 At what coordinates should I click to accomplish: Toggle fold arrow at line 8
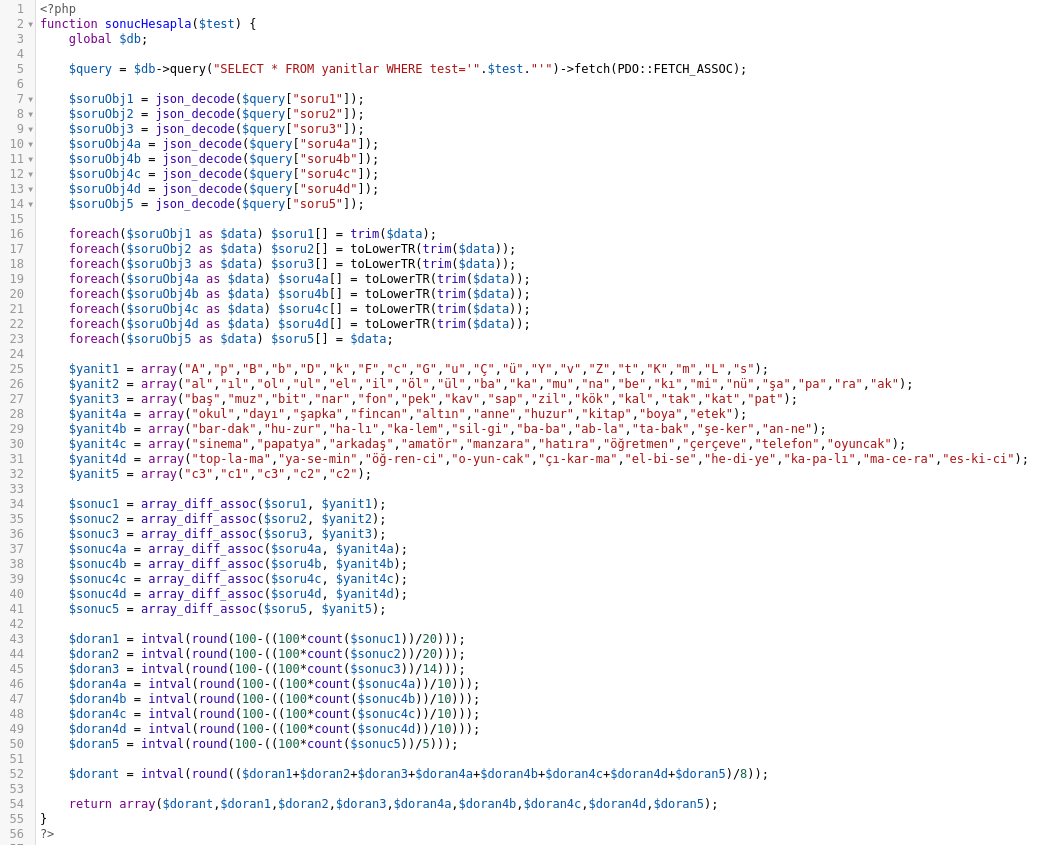click(31, 114)
